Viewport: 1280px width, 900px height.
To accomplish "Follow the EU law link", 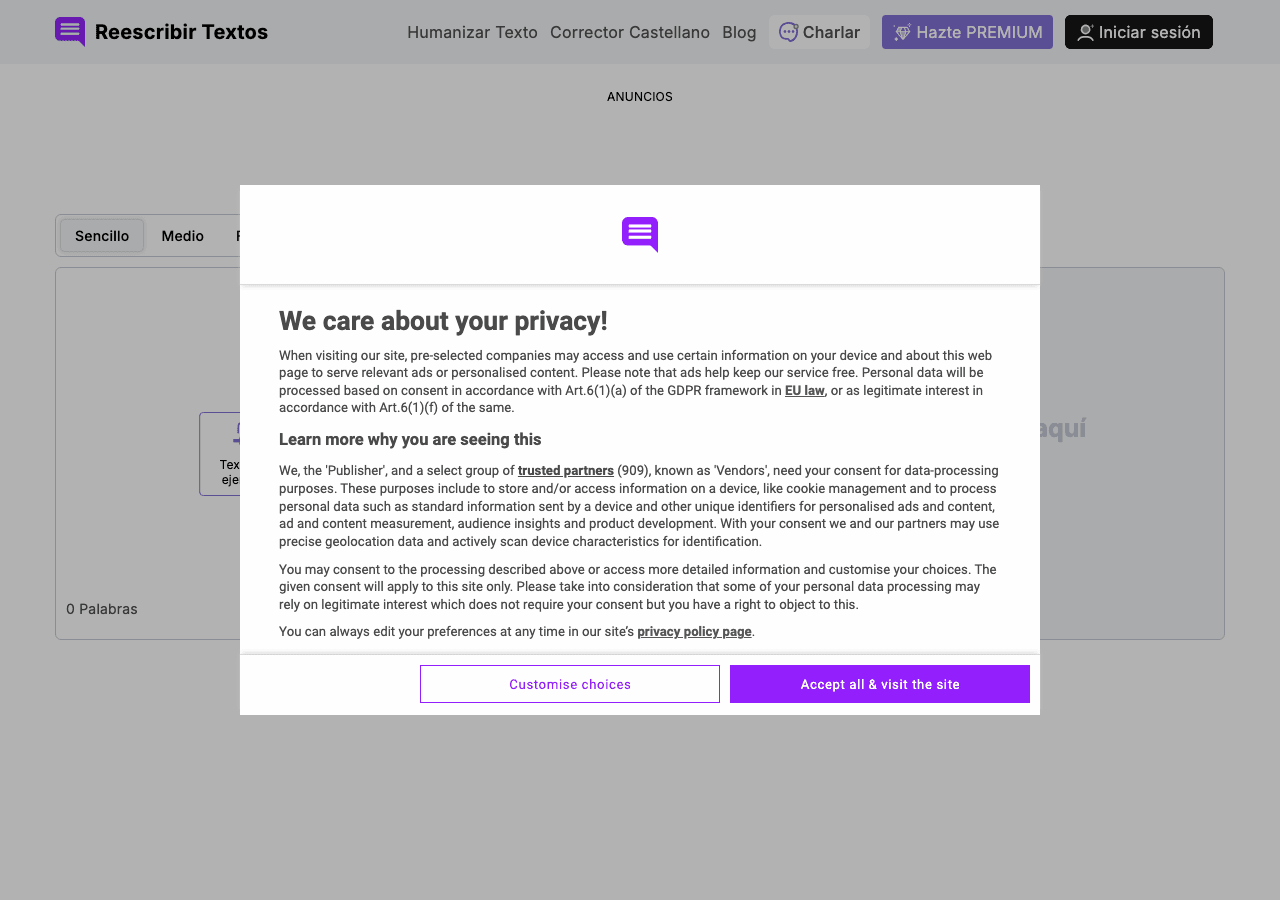I will pyautogui.click(x=805, y=390).
